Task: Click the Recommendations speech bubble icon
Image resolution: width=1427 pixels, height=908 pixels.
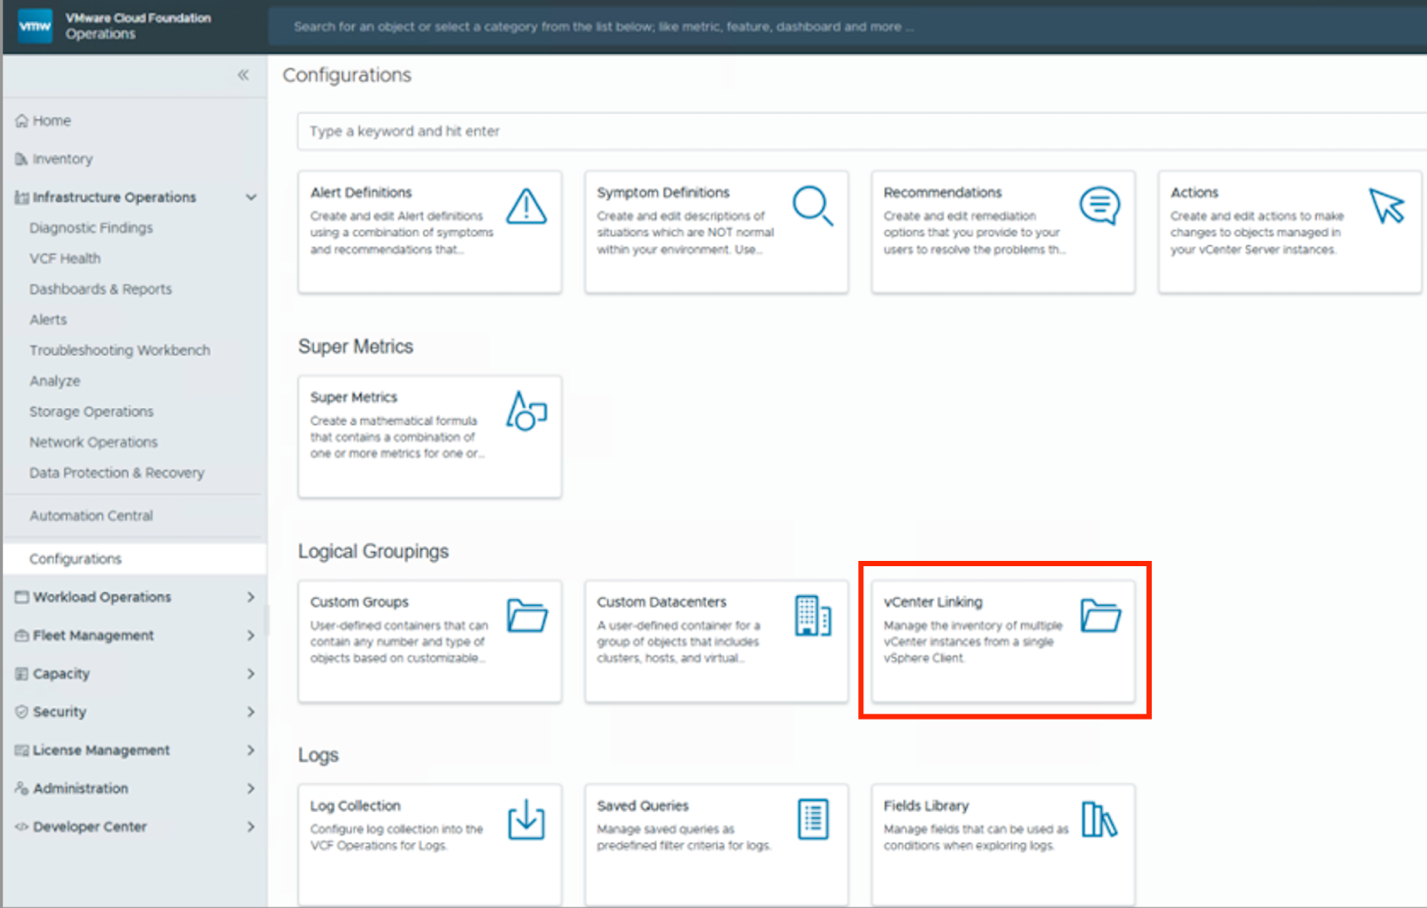Action: click(1100, 206)
